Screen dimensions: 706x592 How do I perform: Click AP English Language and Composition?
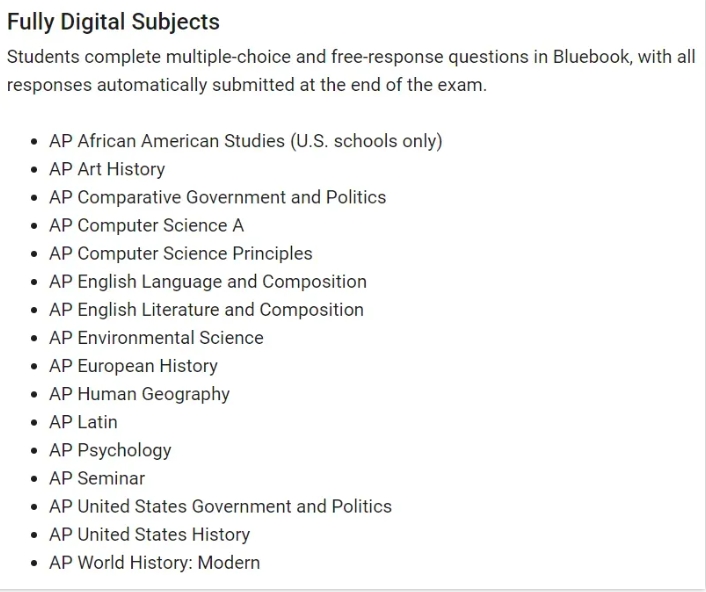point(208,281)
